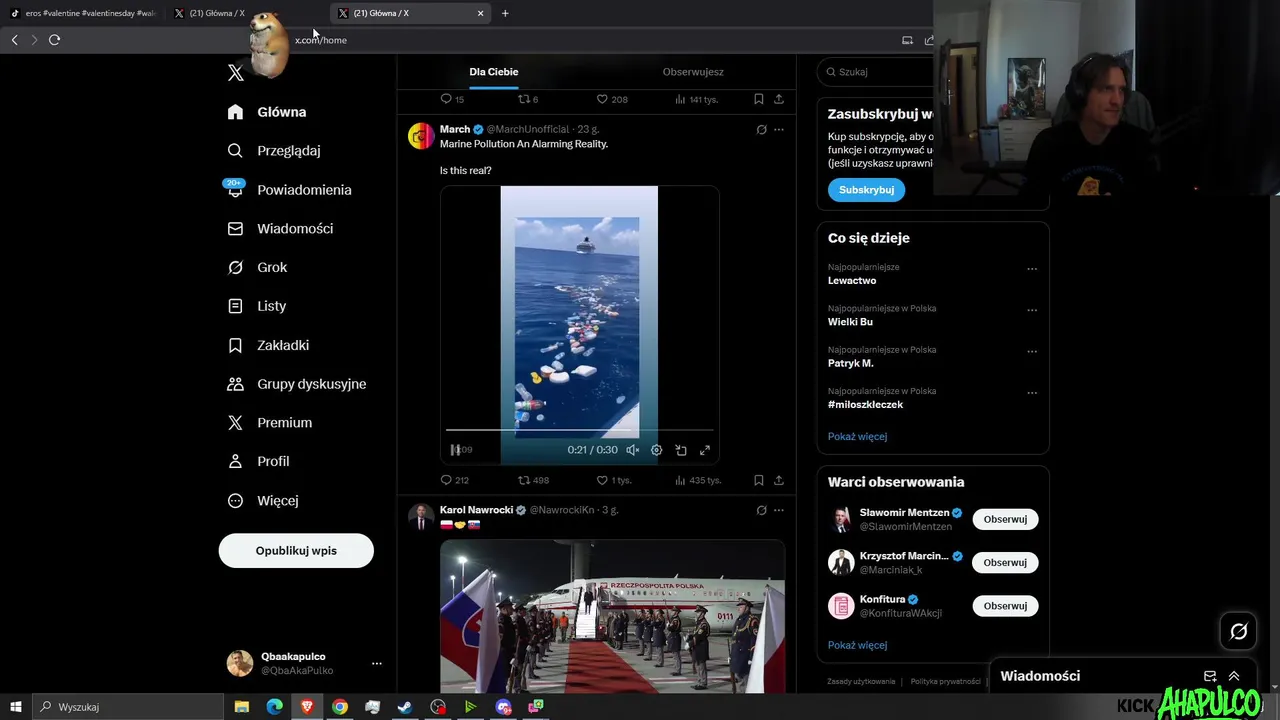1280x720 pixels.
Task: Click the Opublikuj wpis button
Action: pos(296,551)
